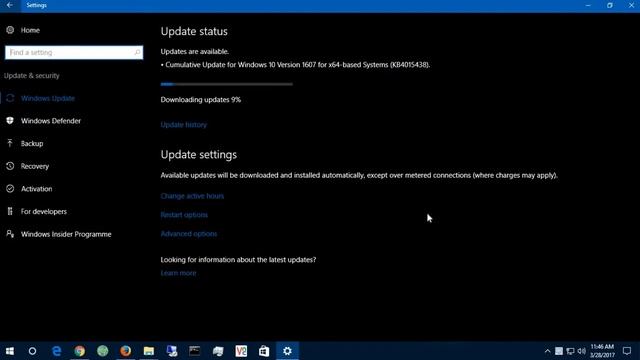This screenshot has width=640, height=360.
Task: Click the Learn more link
Action: pyautogui.click(x=178, y=273)
